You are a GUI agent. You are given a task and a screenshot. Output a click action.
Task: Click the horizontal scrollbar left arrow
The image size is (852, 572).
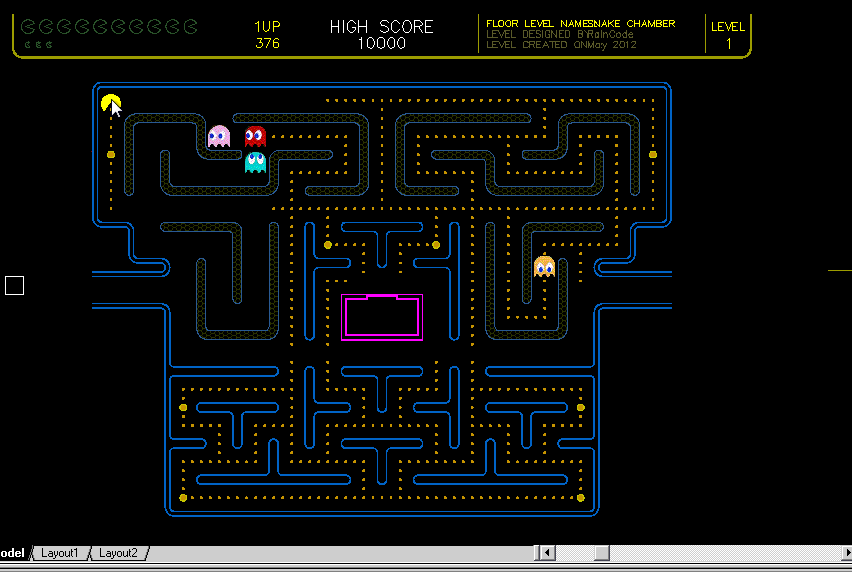pos(547,553)
